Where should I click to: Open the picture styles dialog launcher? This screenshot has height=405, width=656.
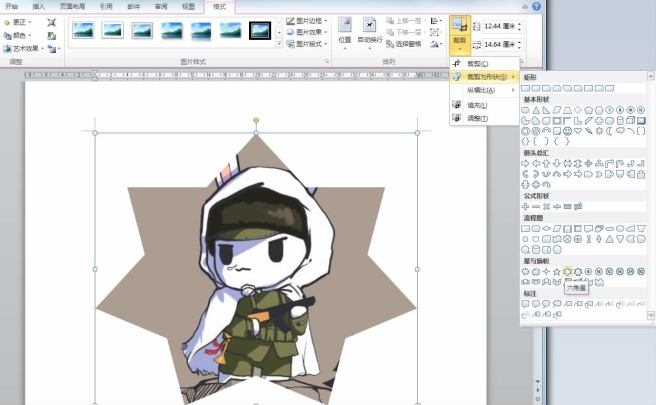[x=327, y=62]
